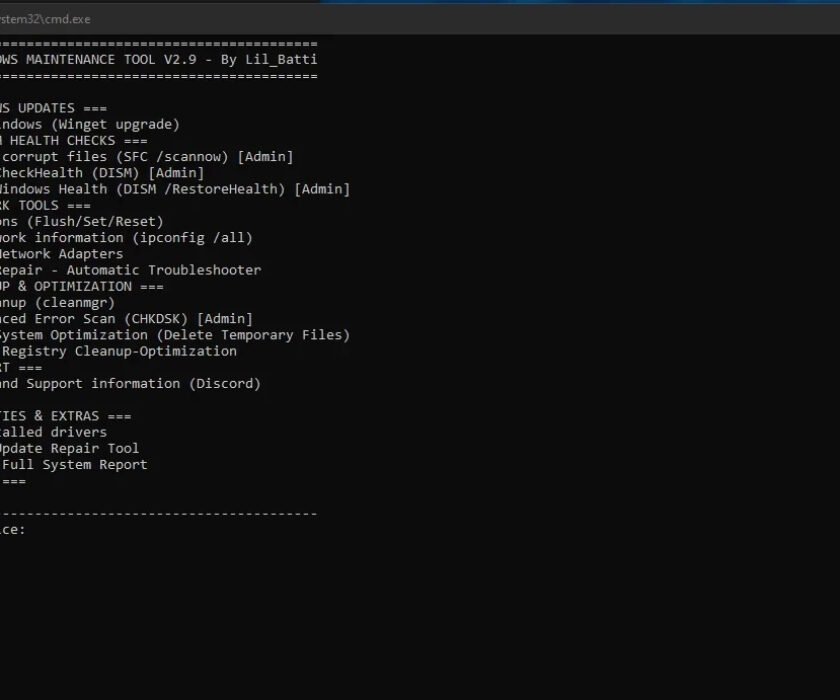
Task: Select 'System Optimization (Delete Temporary Files)' line
Action: pos(175,335)
